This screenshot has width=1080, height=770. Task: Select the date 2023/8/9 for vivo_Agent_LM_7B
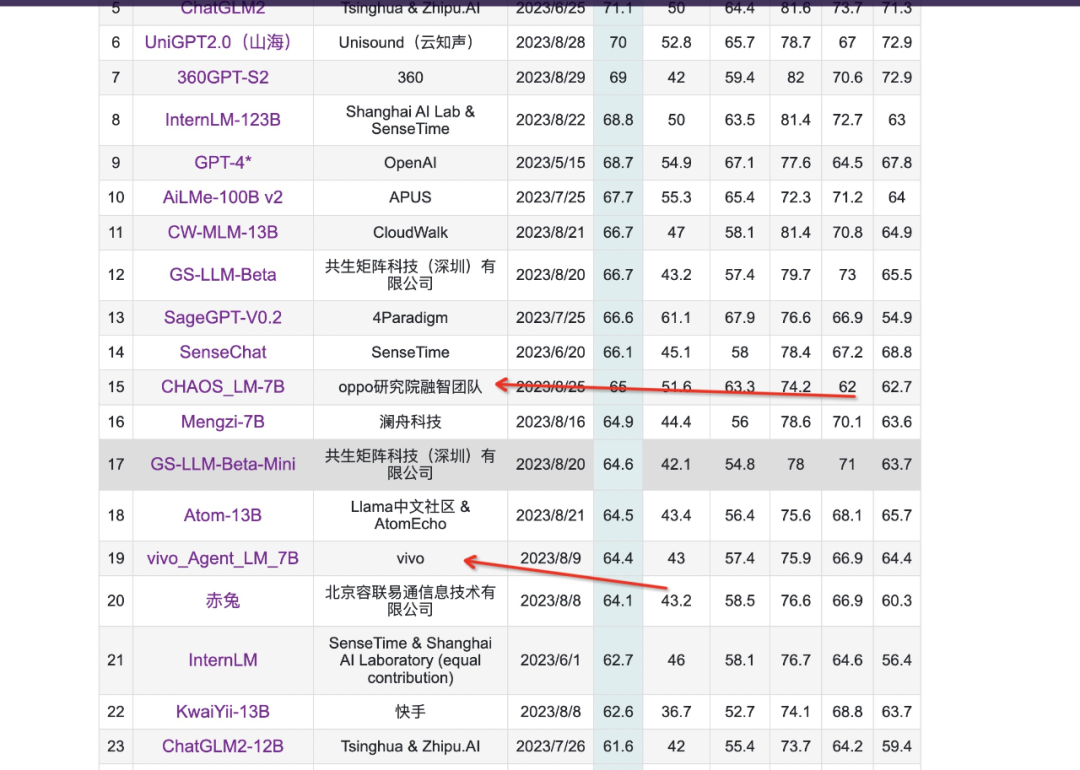point(550,559)
